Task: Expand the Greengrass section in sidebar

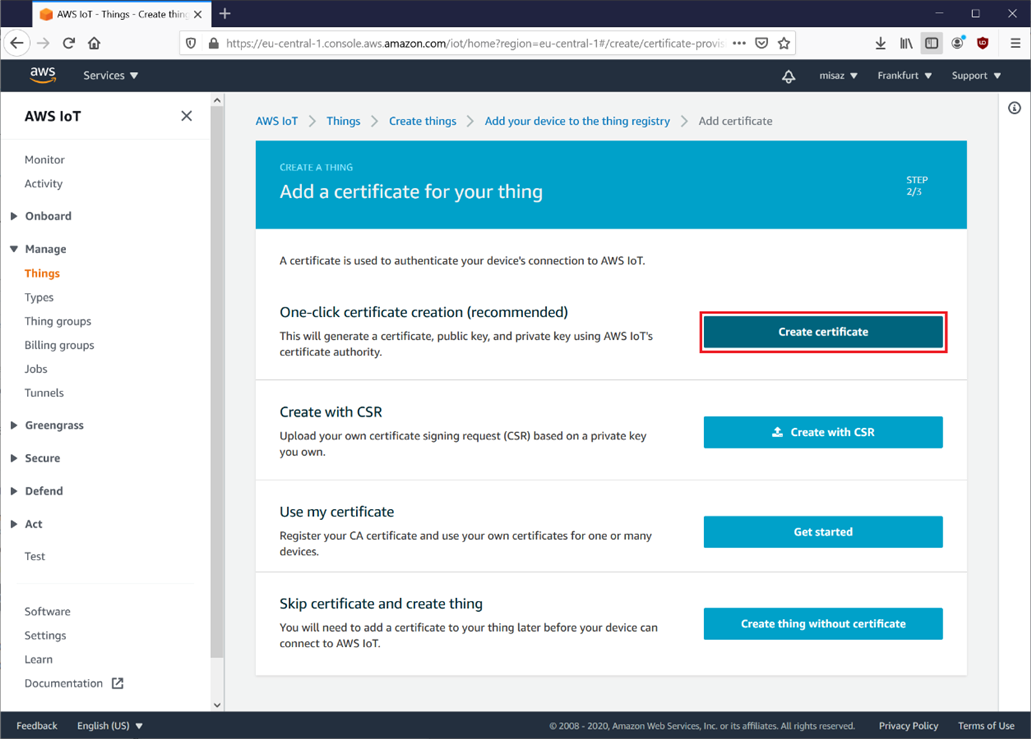Action: click(x=53, y=425)
